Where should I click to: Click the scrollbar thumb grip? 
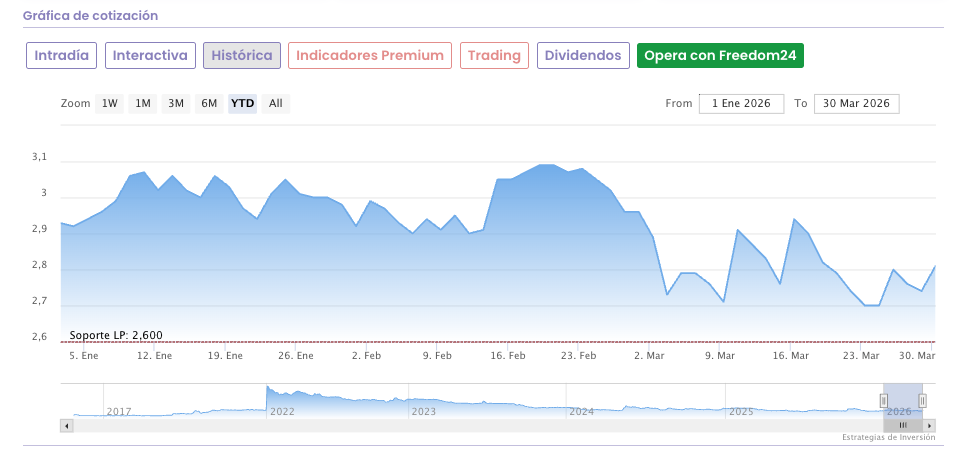coord(902,425)
